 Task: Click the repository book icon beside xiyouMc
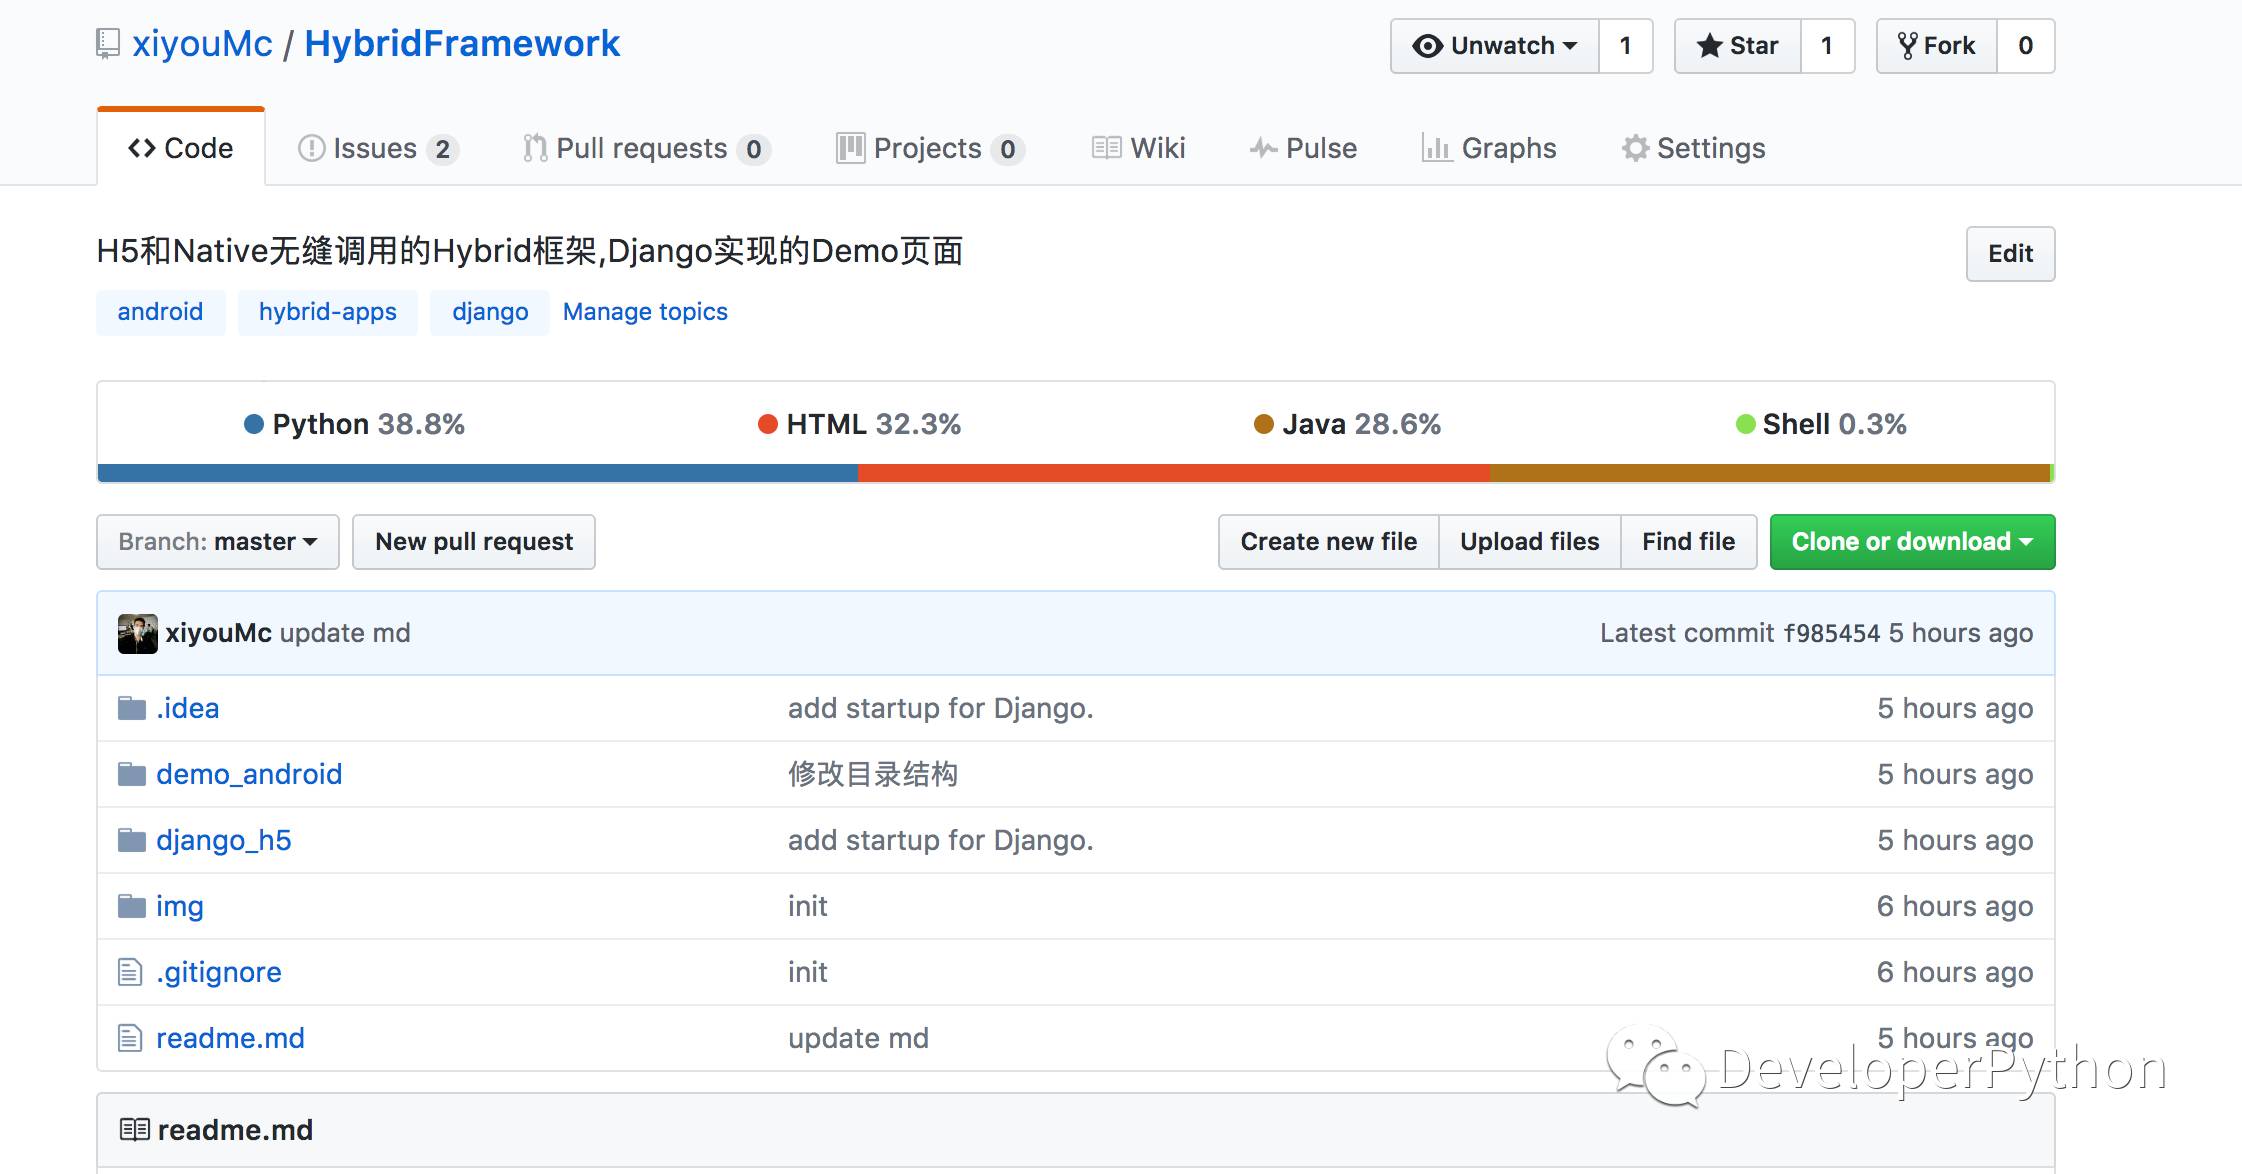[108, 45]
